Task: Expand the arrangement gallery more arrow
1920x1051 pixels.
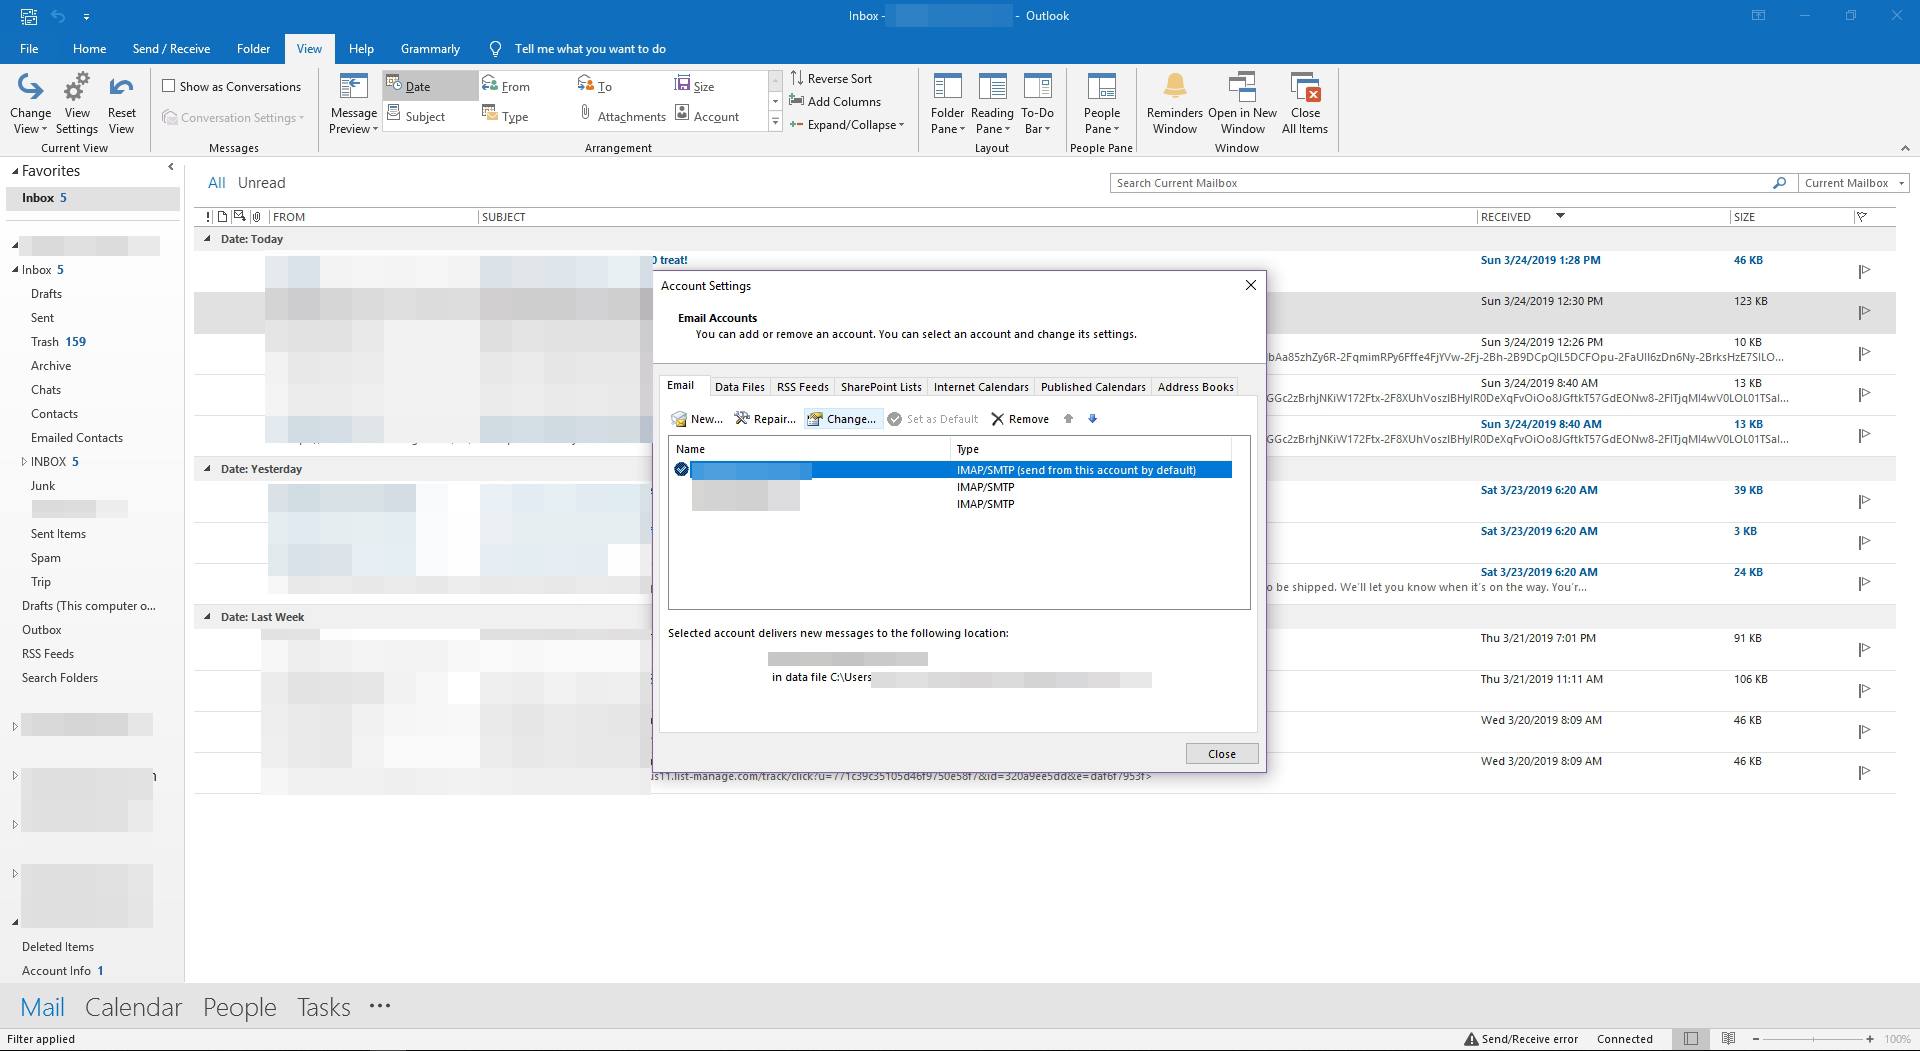Action: [775, 122]
